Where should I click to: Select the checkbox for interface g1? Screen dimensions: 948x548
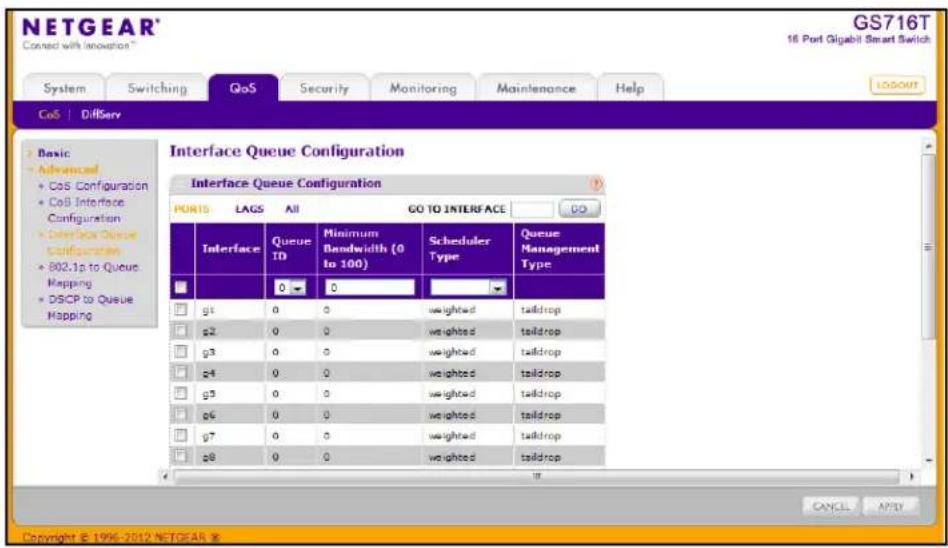(x=181, y=310)
